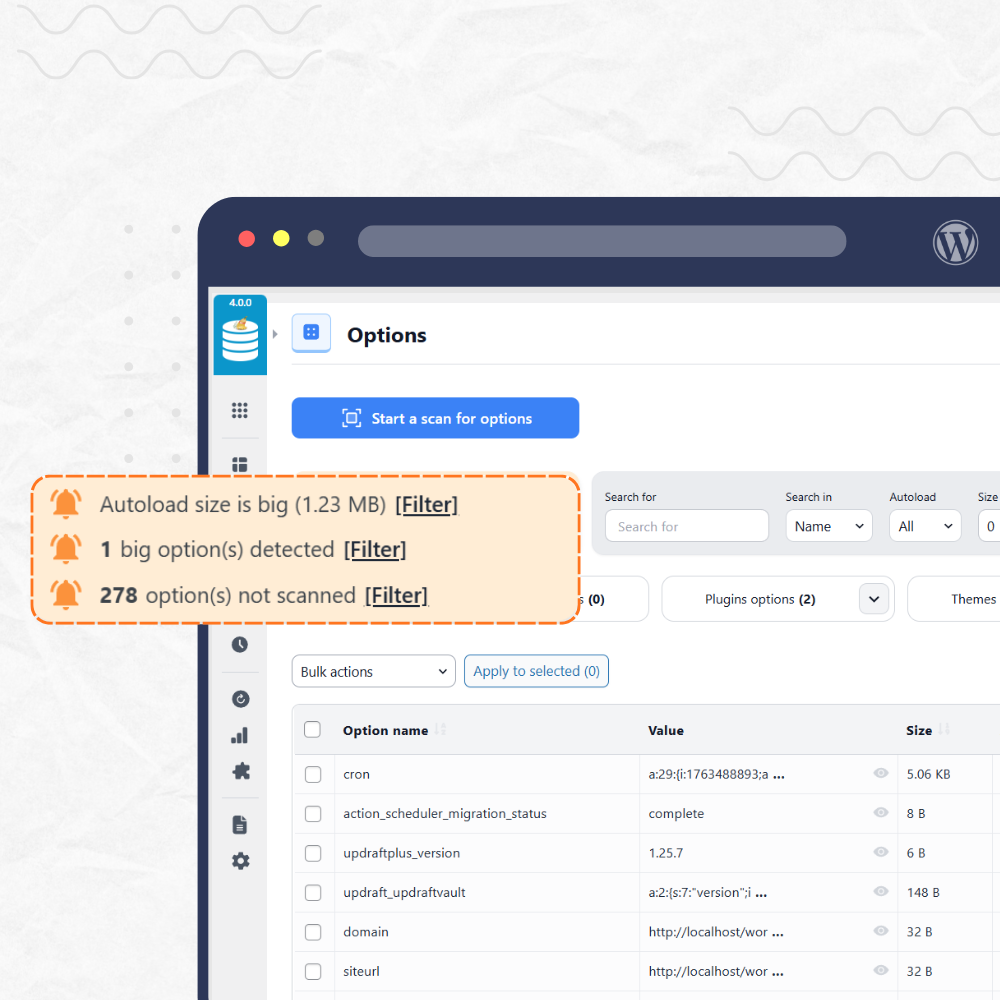1000x1000 pixels.
Task: Click the refresh icon in the sidebar
Action: tap(240, 698)
